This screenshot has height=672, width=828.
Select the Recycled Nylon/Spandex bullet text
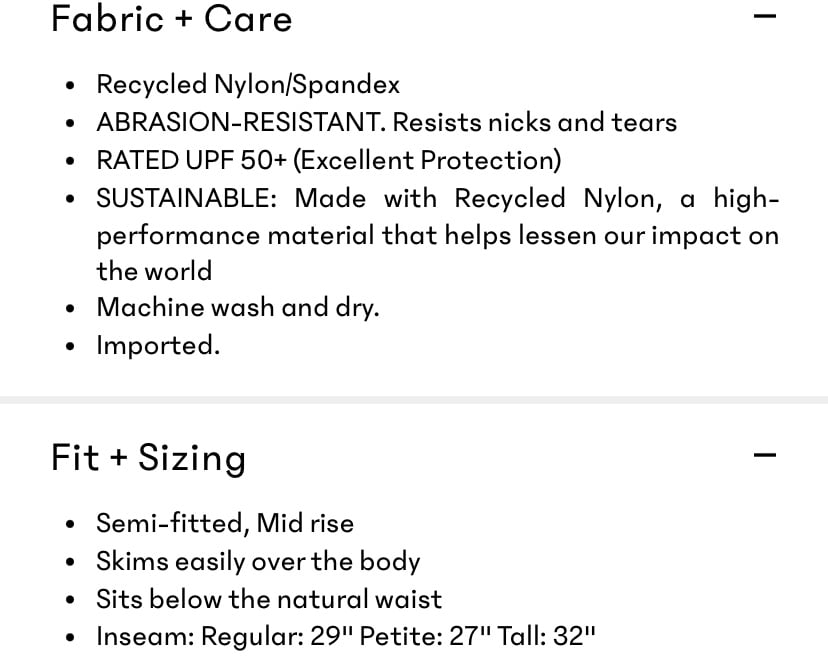[x=248, y=85]
